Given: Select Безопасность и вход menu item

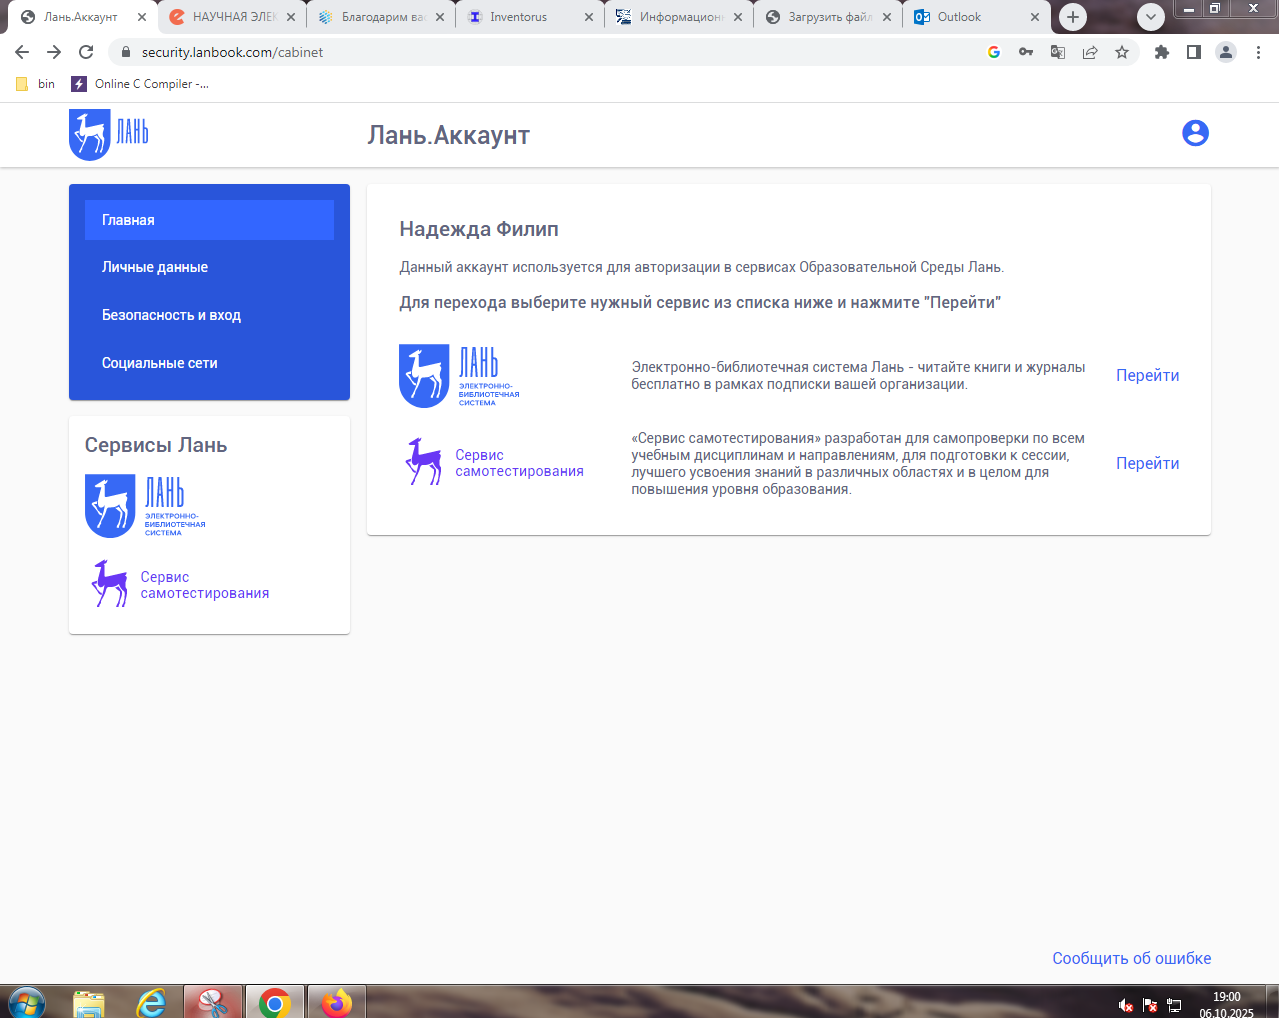Looking at the screenshot, I should pos(171,315).
